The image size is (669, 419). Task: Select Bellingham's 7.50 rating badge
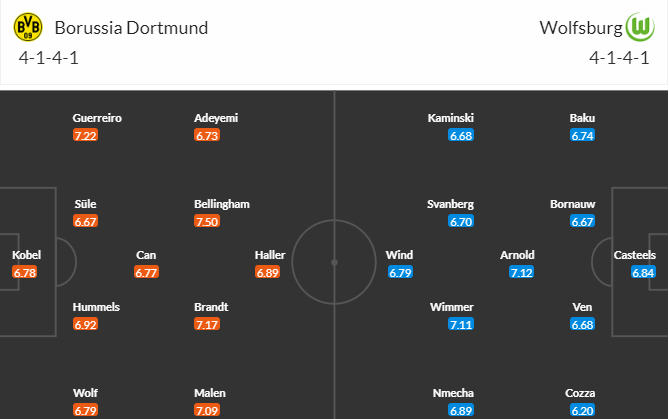tap(207, 221)
